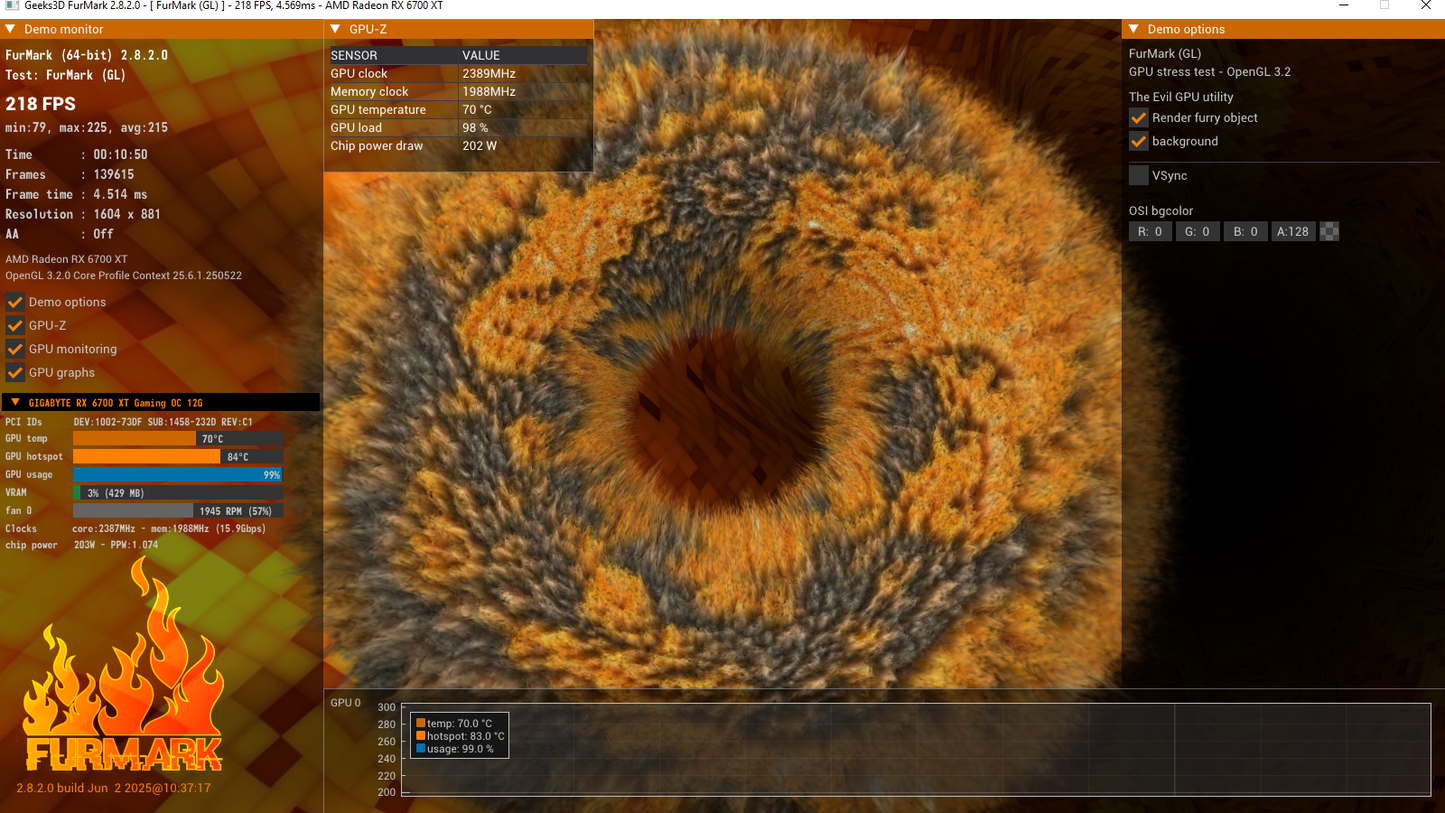Image resolution: width=1445 pixels, height=813 pixels.
Task: Collapse the Demo monitor panel triangle
Action: tap(11, 30)
